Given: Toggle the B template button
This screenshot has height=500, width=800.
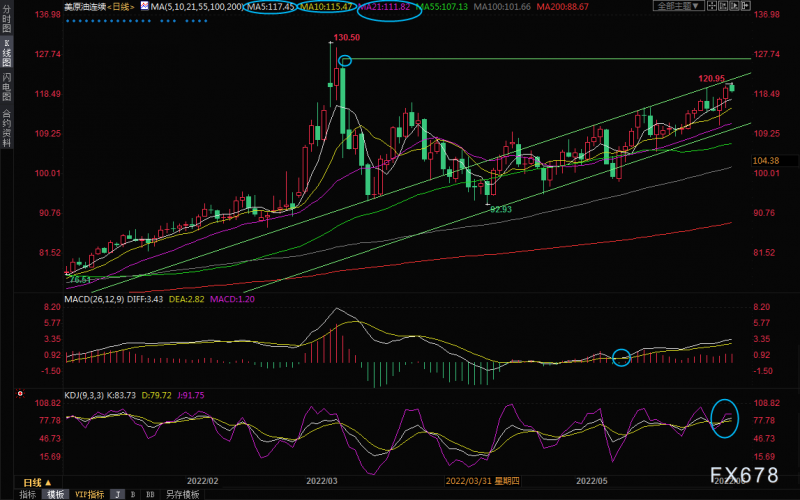Looking at the screenshot, I should (x=134, y=494).
